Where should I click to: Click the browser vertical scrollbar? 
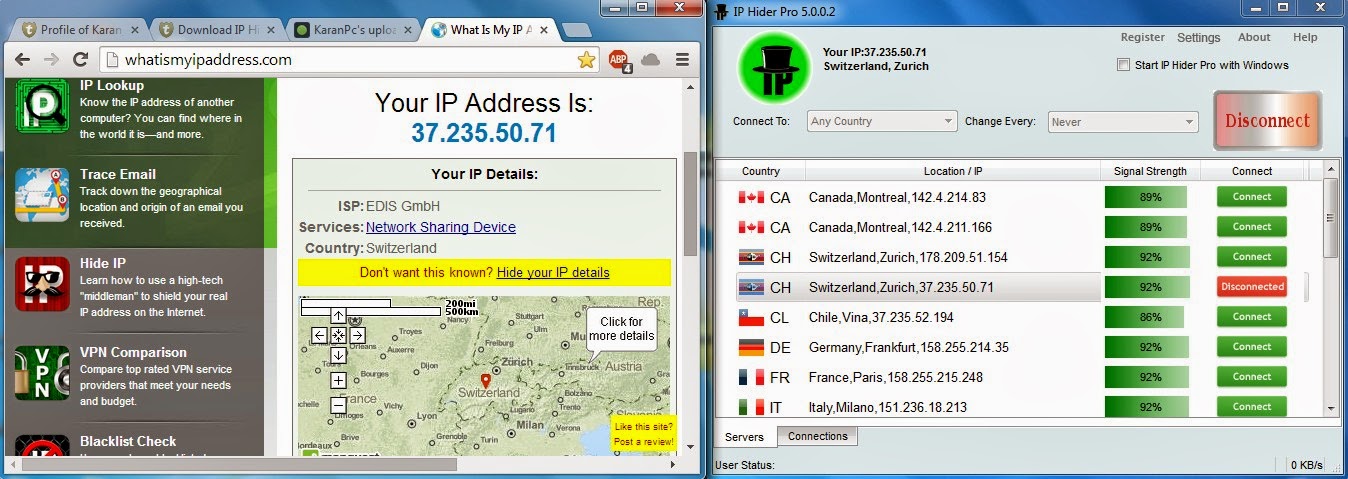(690, 205)
